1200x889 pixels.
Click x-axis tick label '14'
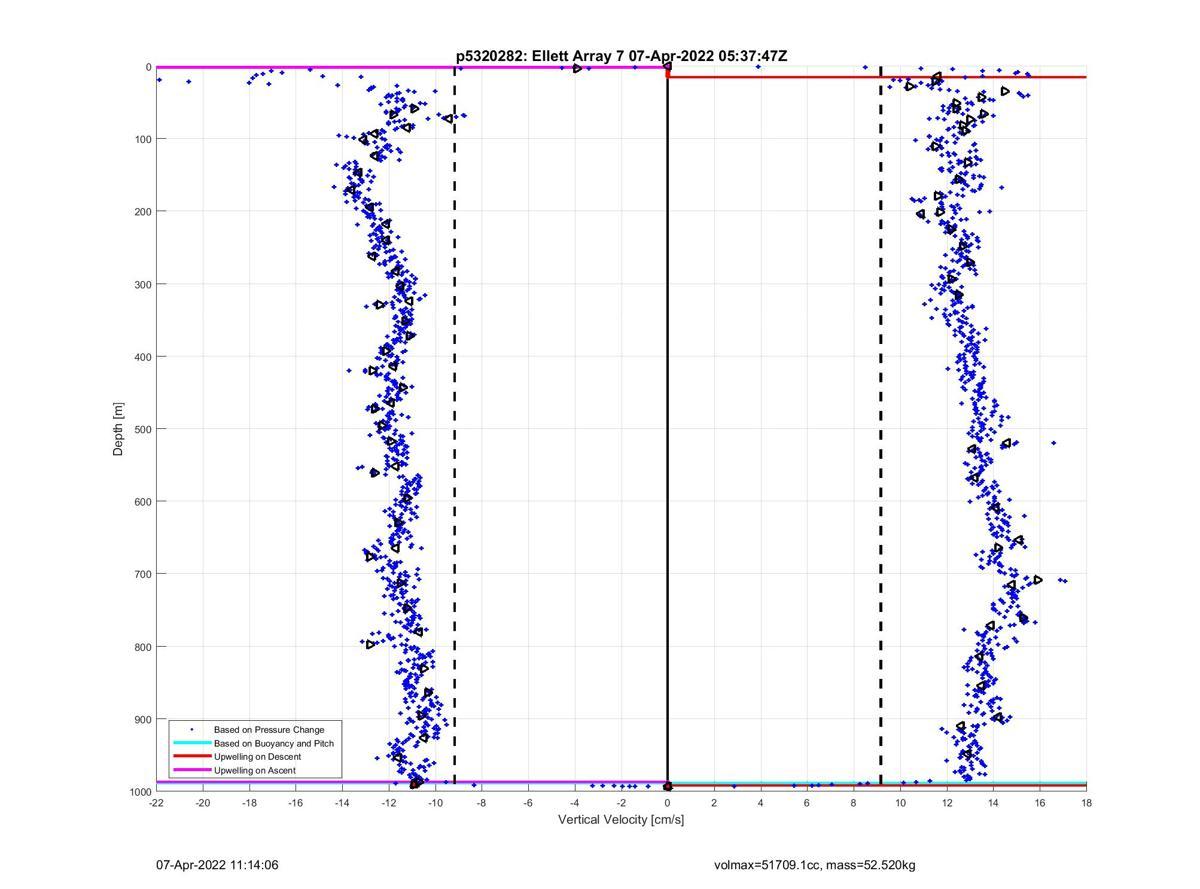click(x=993, y=802)
